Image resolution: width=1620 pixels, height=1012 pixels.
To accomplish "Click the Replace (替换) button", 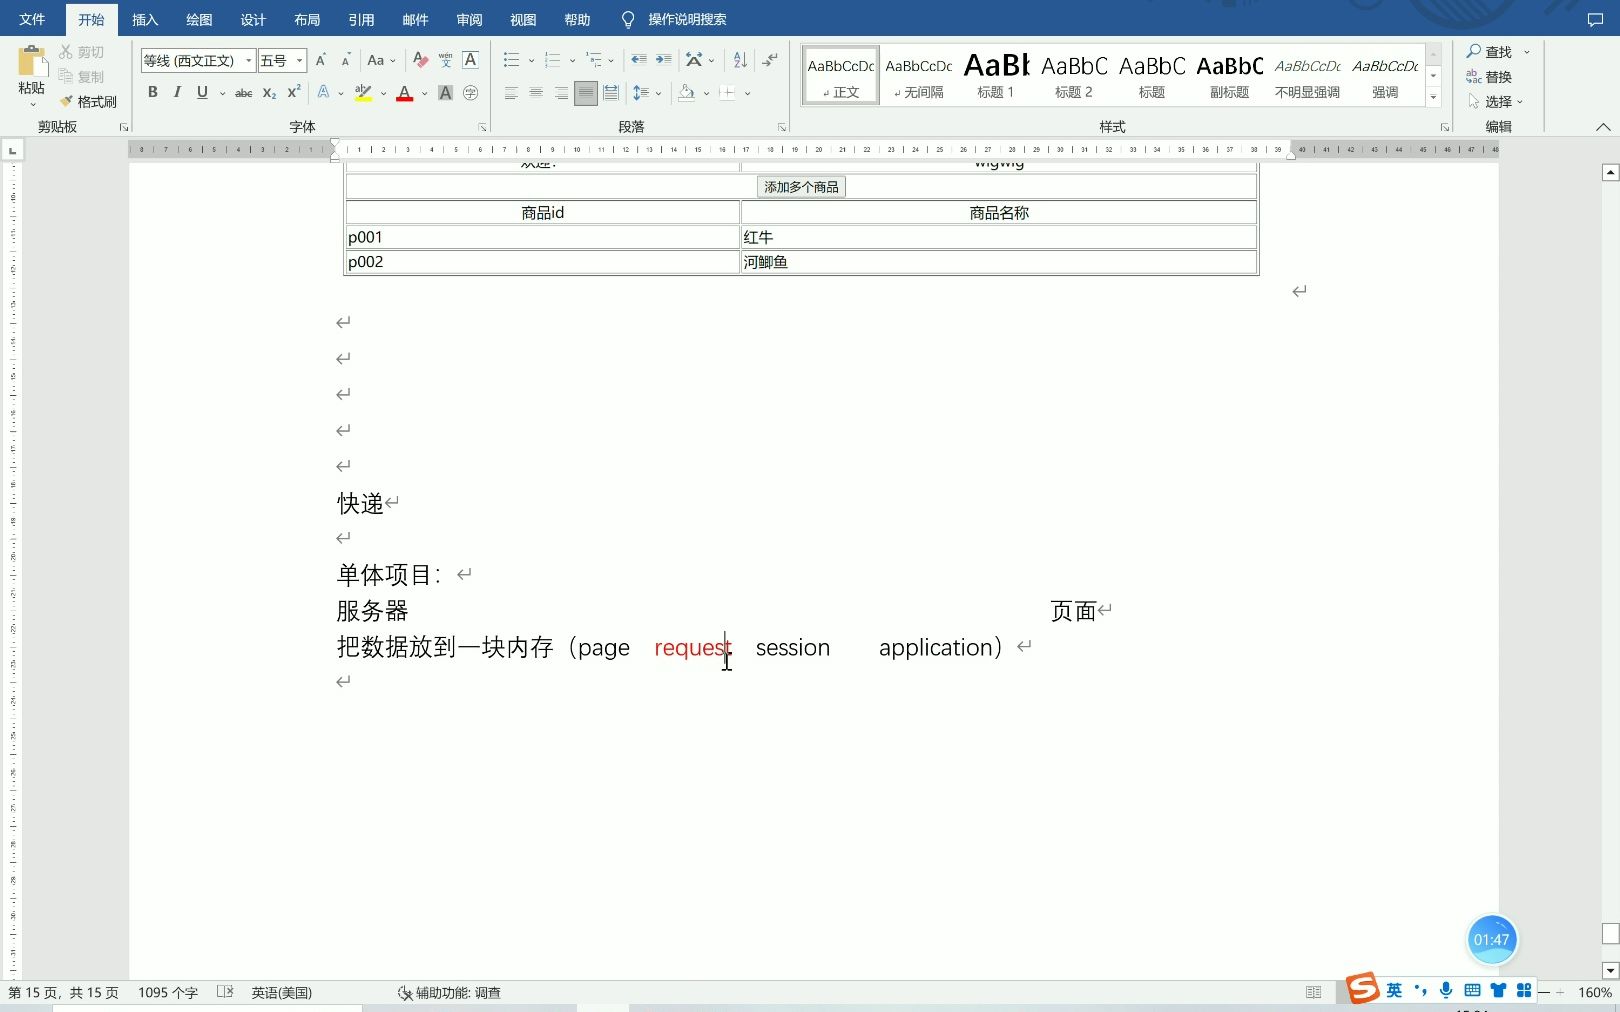I will (x=1489, y=77).
